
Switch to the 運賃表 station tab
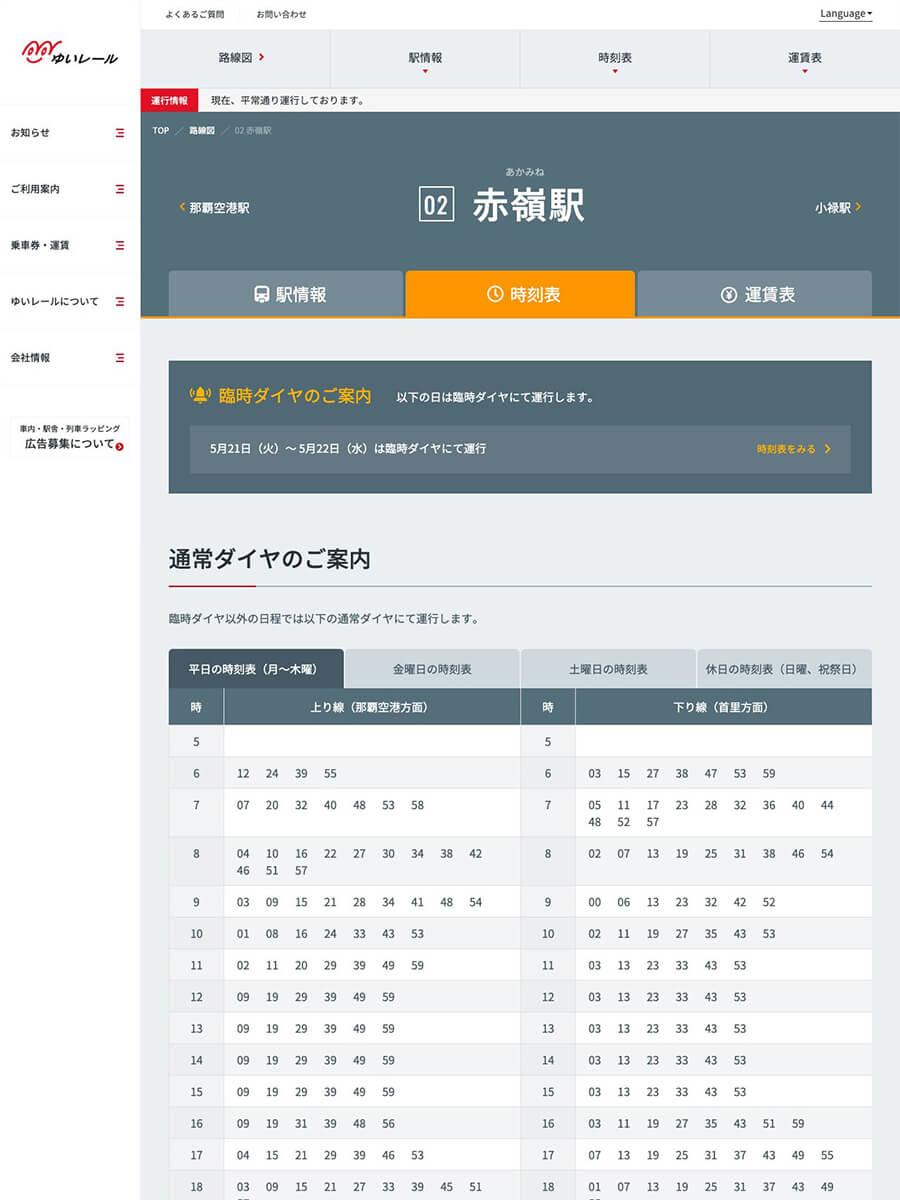point(755,294)
